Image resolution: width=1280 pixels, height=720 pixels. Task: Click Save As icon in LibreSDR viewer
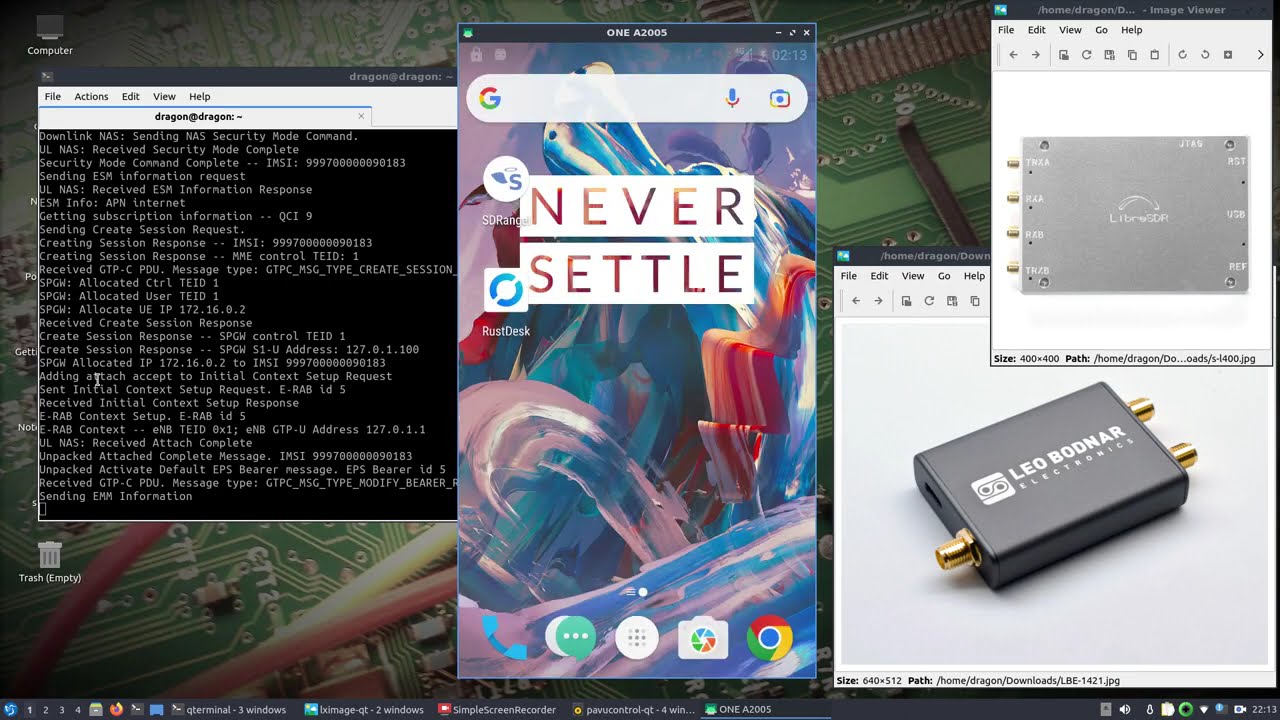click(x=1109, y=55)
